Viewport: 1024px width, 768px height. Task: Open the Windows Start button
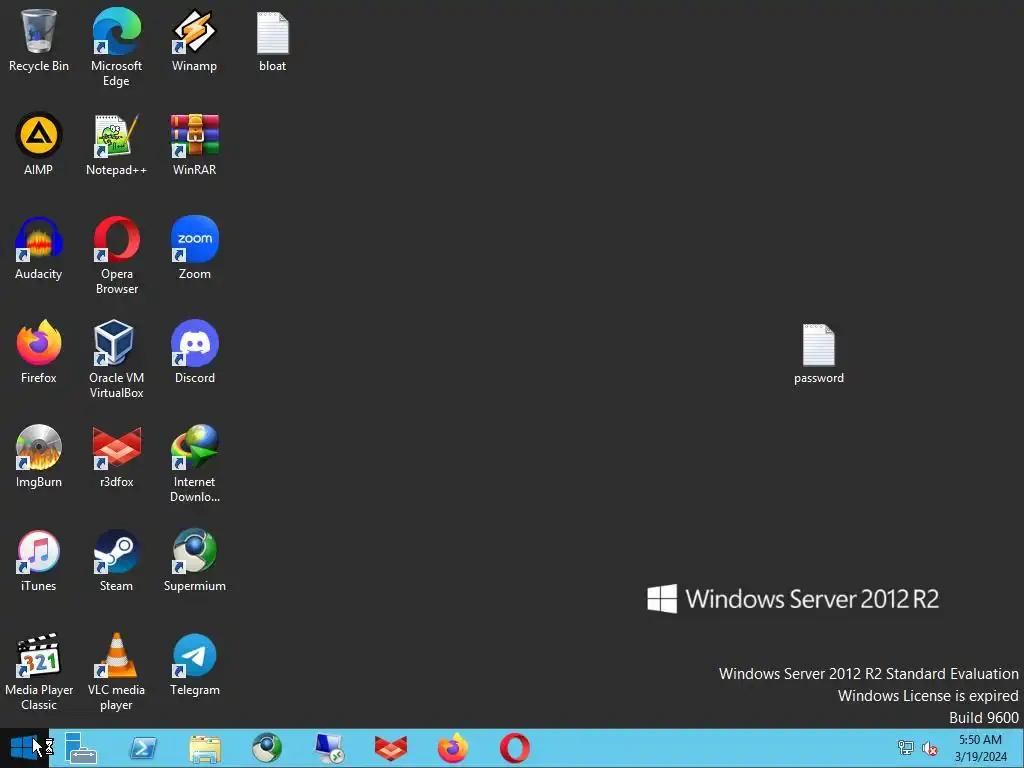pos(24,748)
